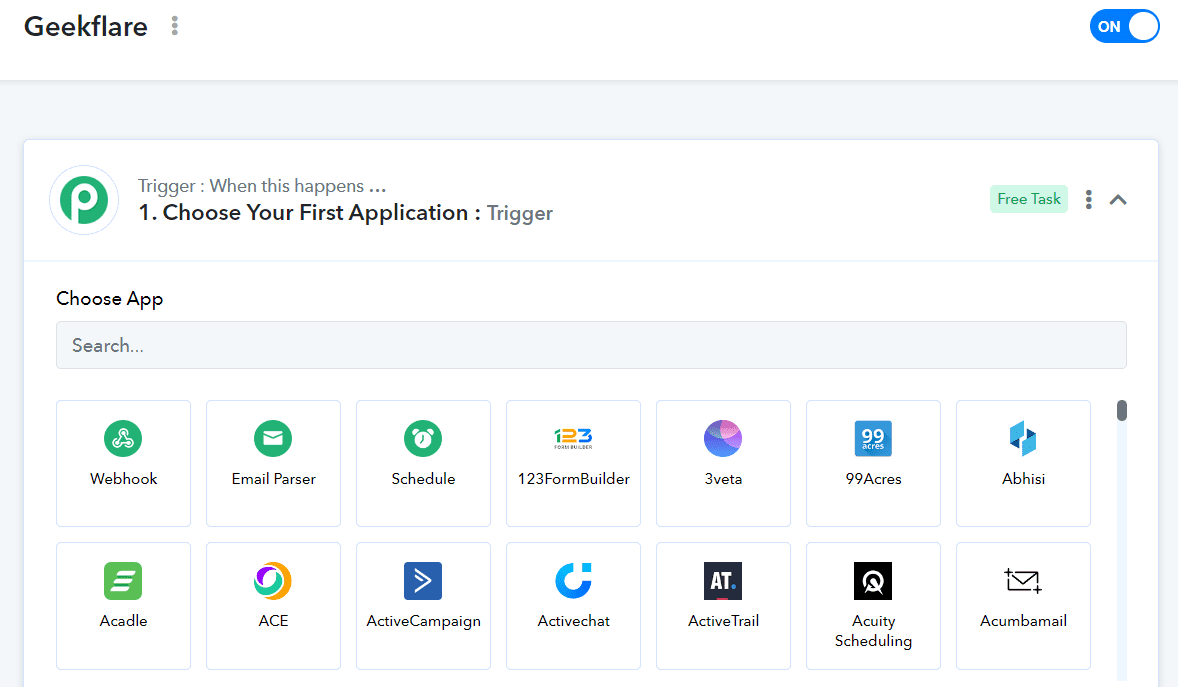Click the 123FormBuilder label text
This screenshot has height=687, width=1178.
(x=573, y=479)
